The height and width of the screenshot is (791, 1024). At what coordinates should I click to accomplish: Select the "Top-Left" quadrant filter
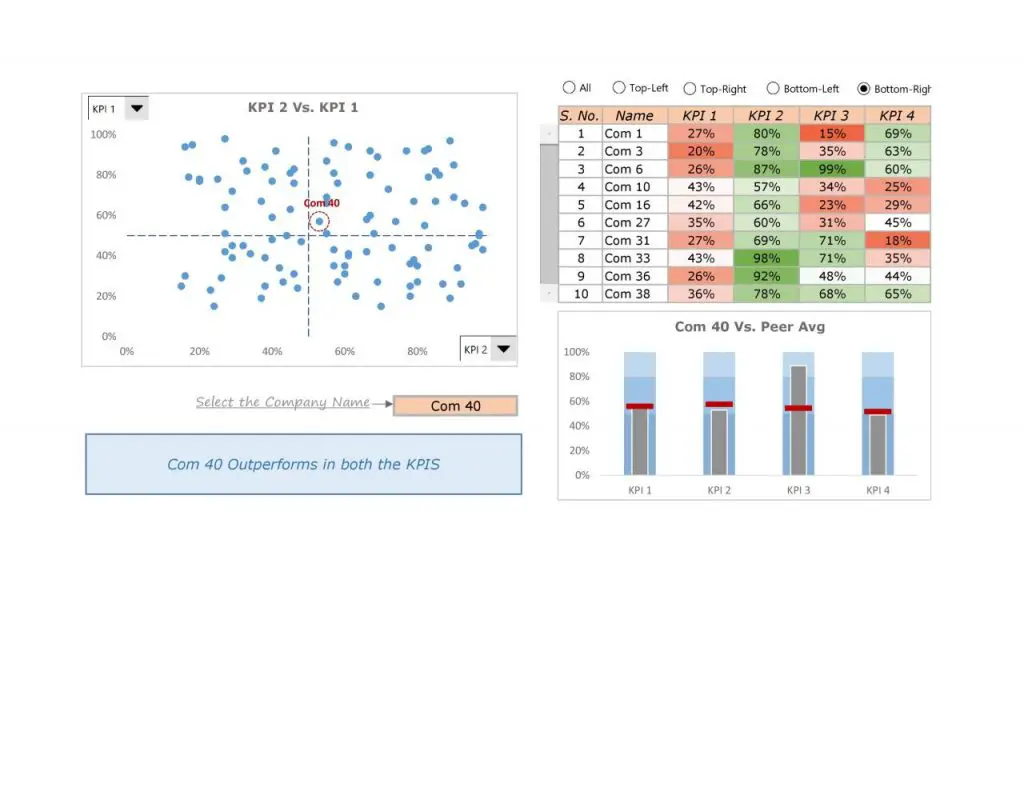click(618, 87)
